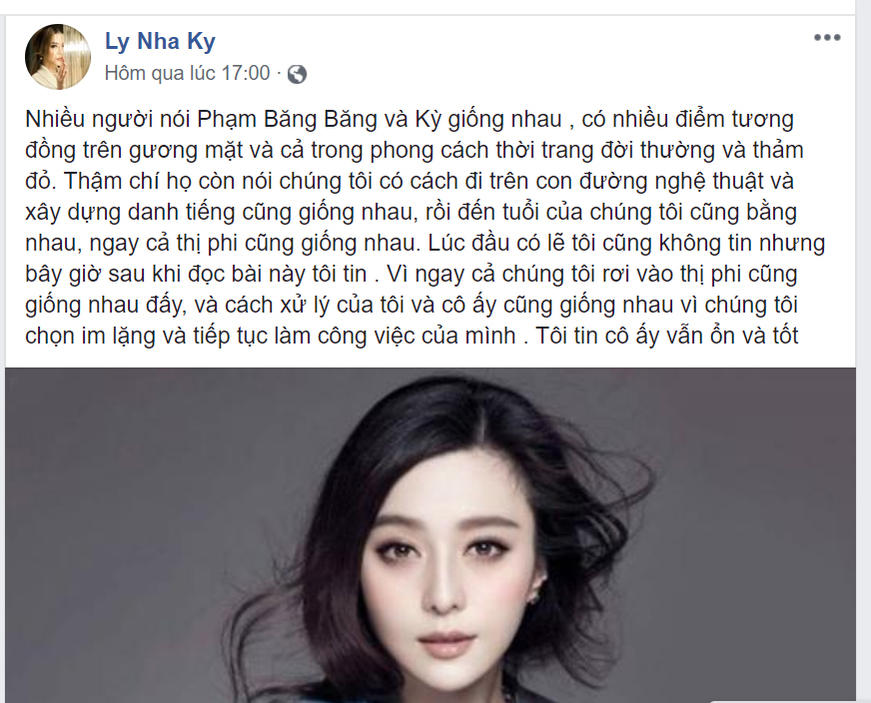
Task: Open Ly Nha Ky's round profile picture
Action: 58,57
